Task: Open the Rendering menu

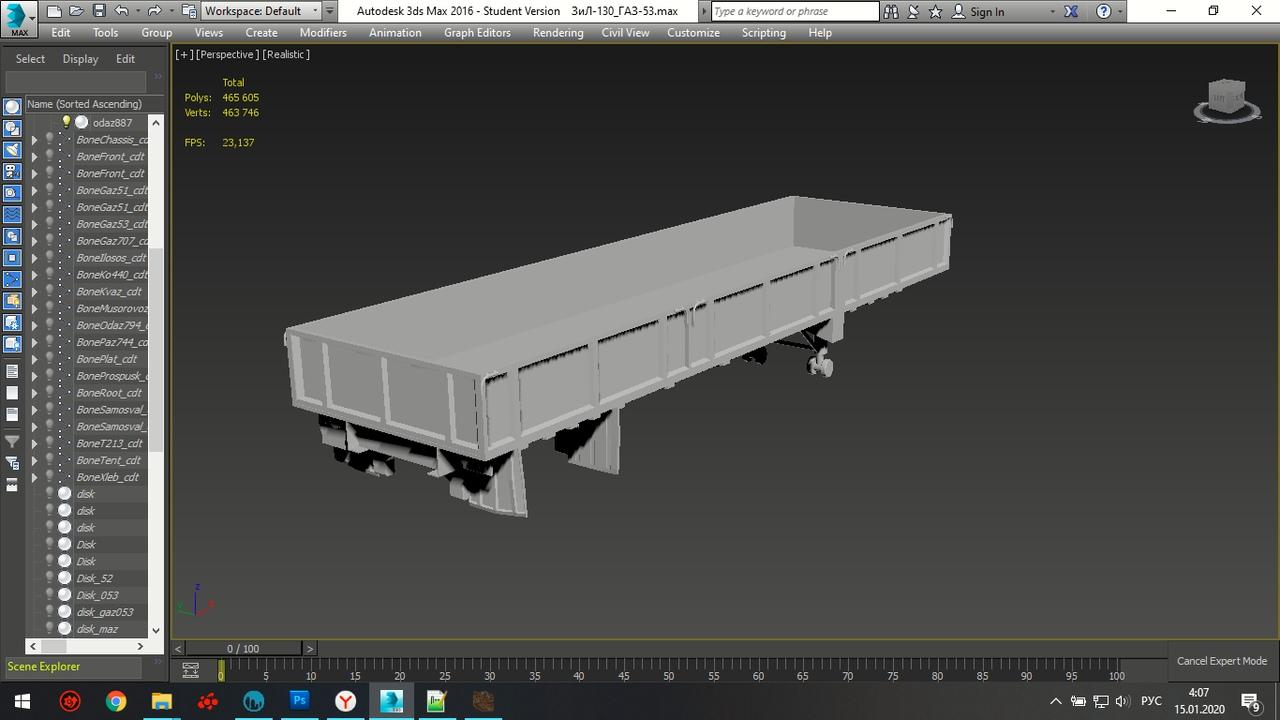Action: pyautogui.click(x=557, y=33)
